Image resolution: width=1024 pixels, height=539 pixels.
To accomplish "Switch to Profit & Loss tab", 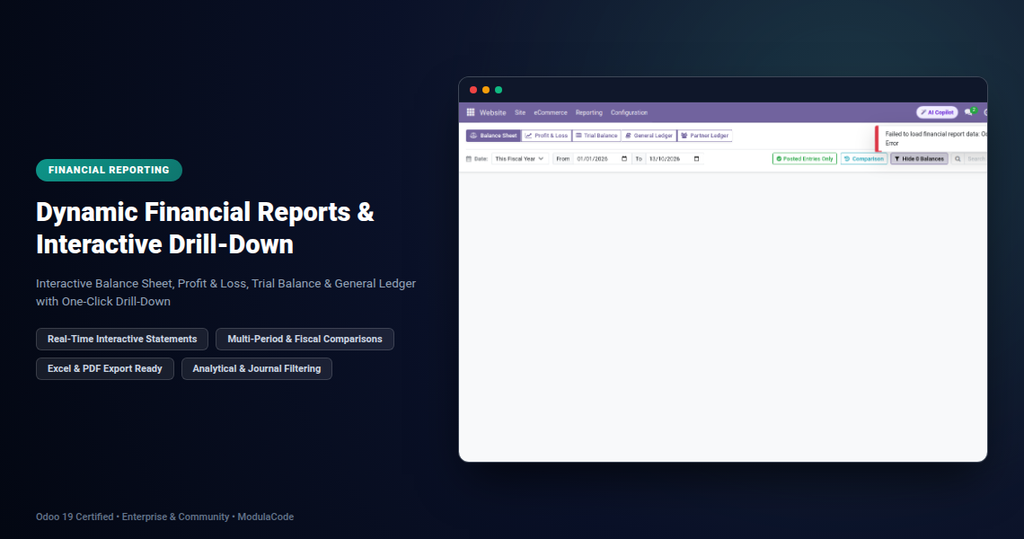I will click(x=547, y=135).
